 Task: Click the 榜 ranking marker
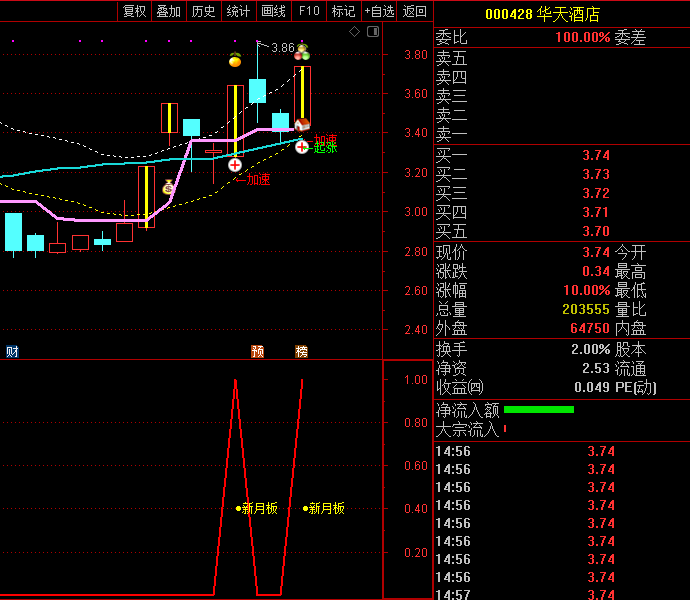pyautogui.click(x=301, y=351)
